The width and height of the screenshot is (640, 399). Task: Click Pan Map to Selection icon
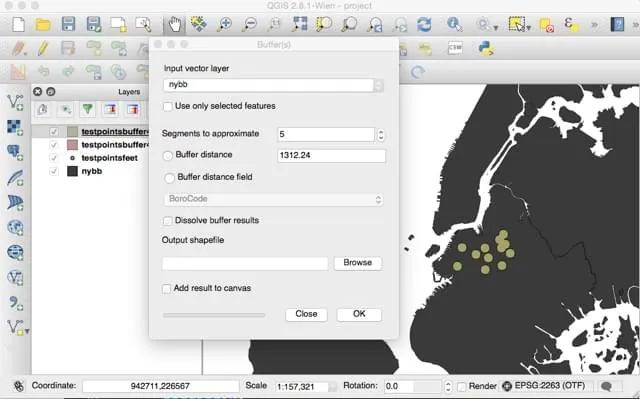pos(199,24)
